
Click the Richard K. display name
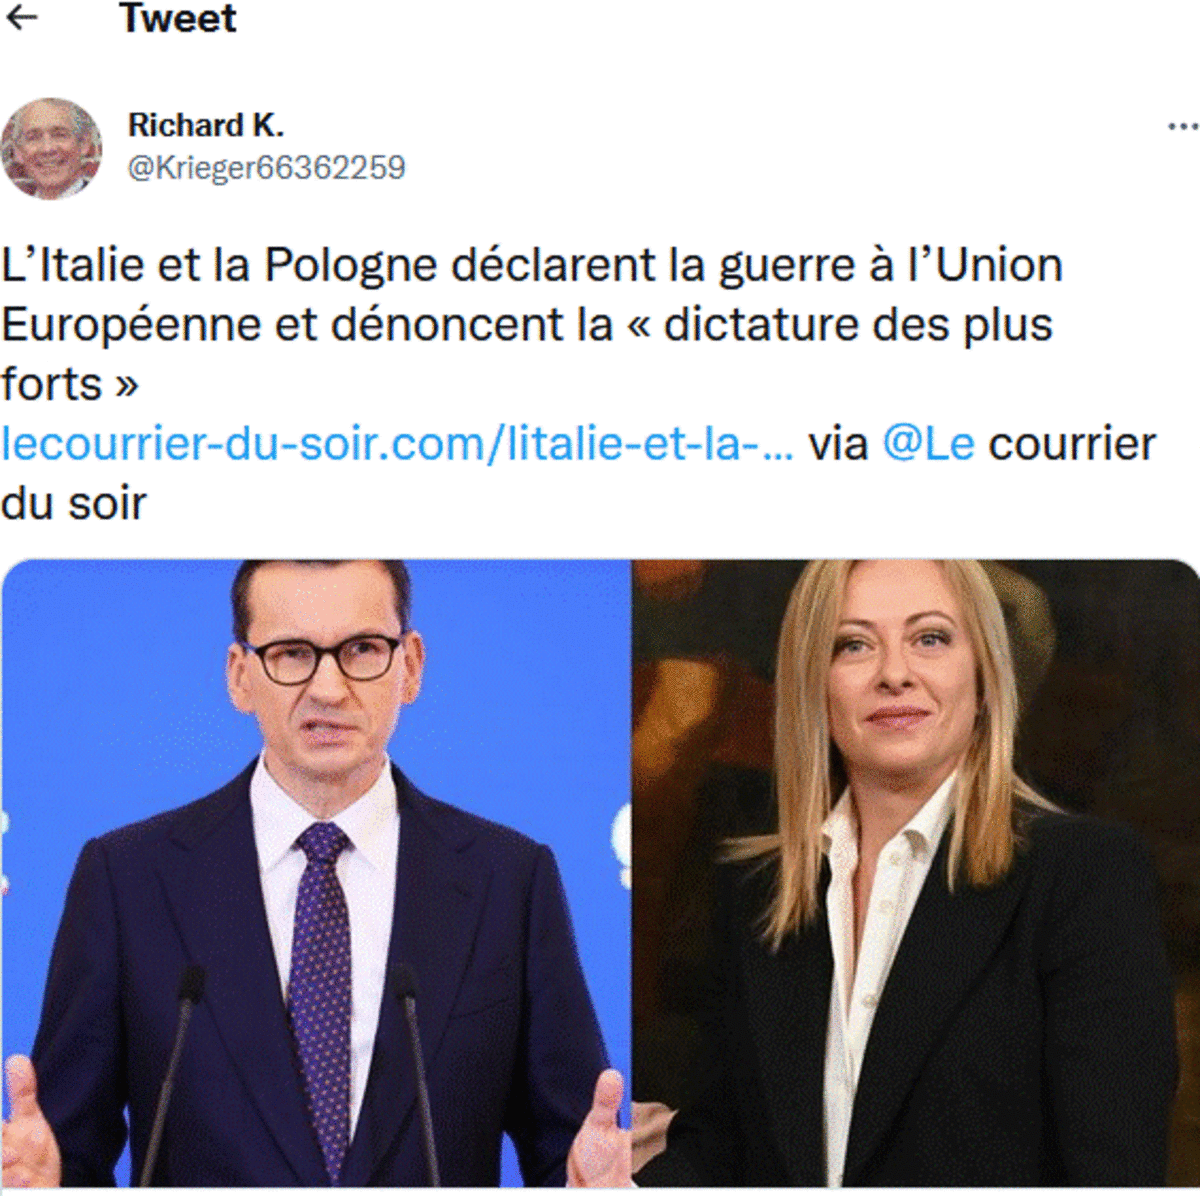206,125
